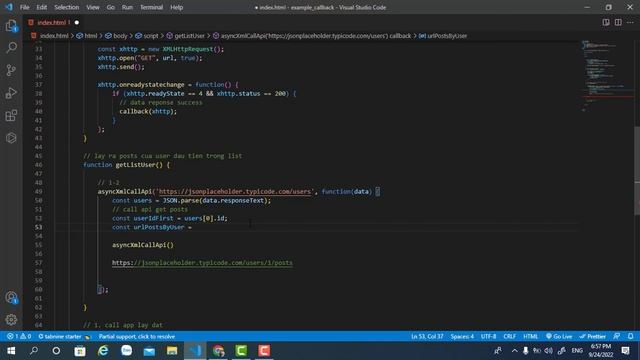Show errors and warnings in status bar
The width and height of the screenshot is (640, 360).
(19, 336)
